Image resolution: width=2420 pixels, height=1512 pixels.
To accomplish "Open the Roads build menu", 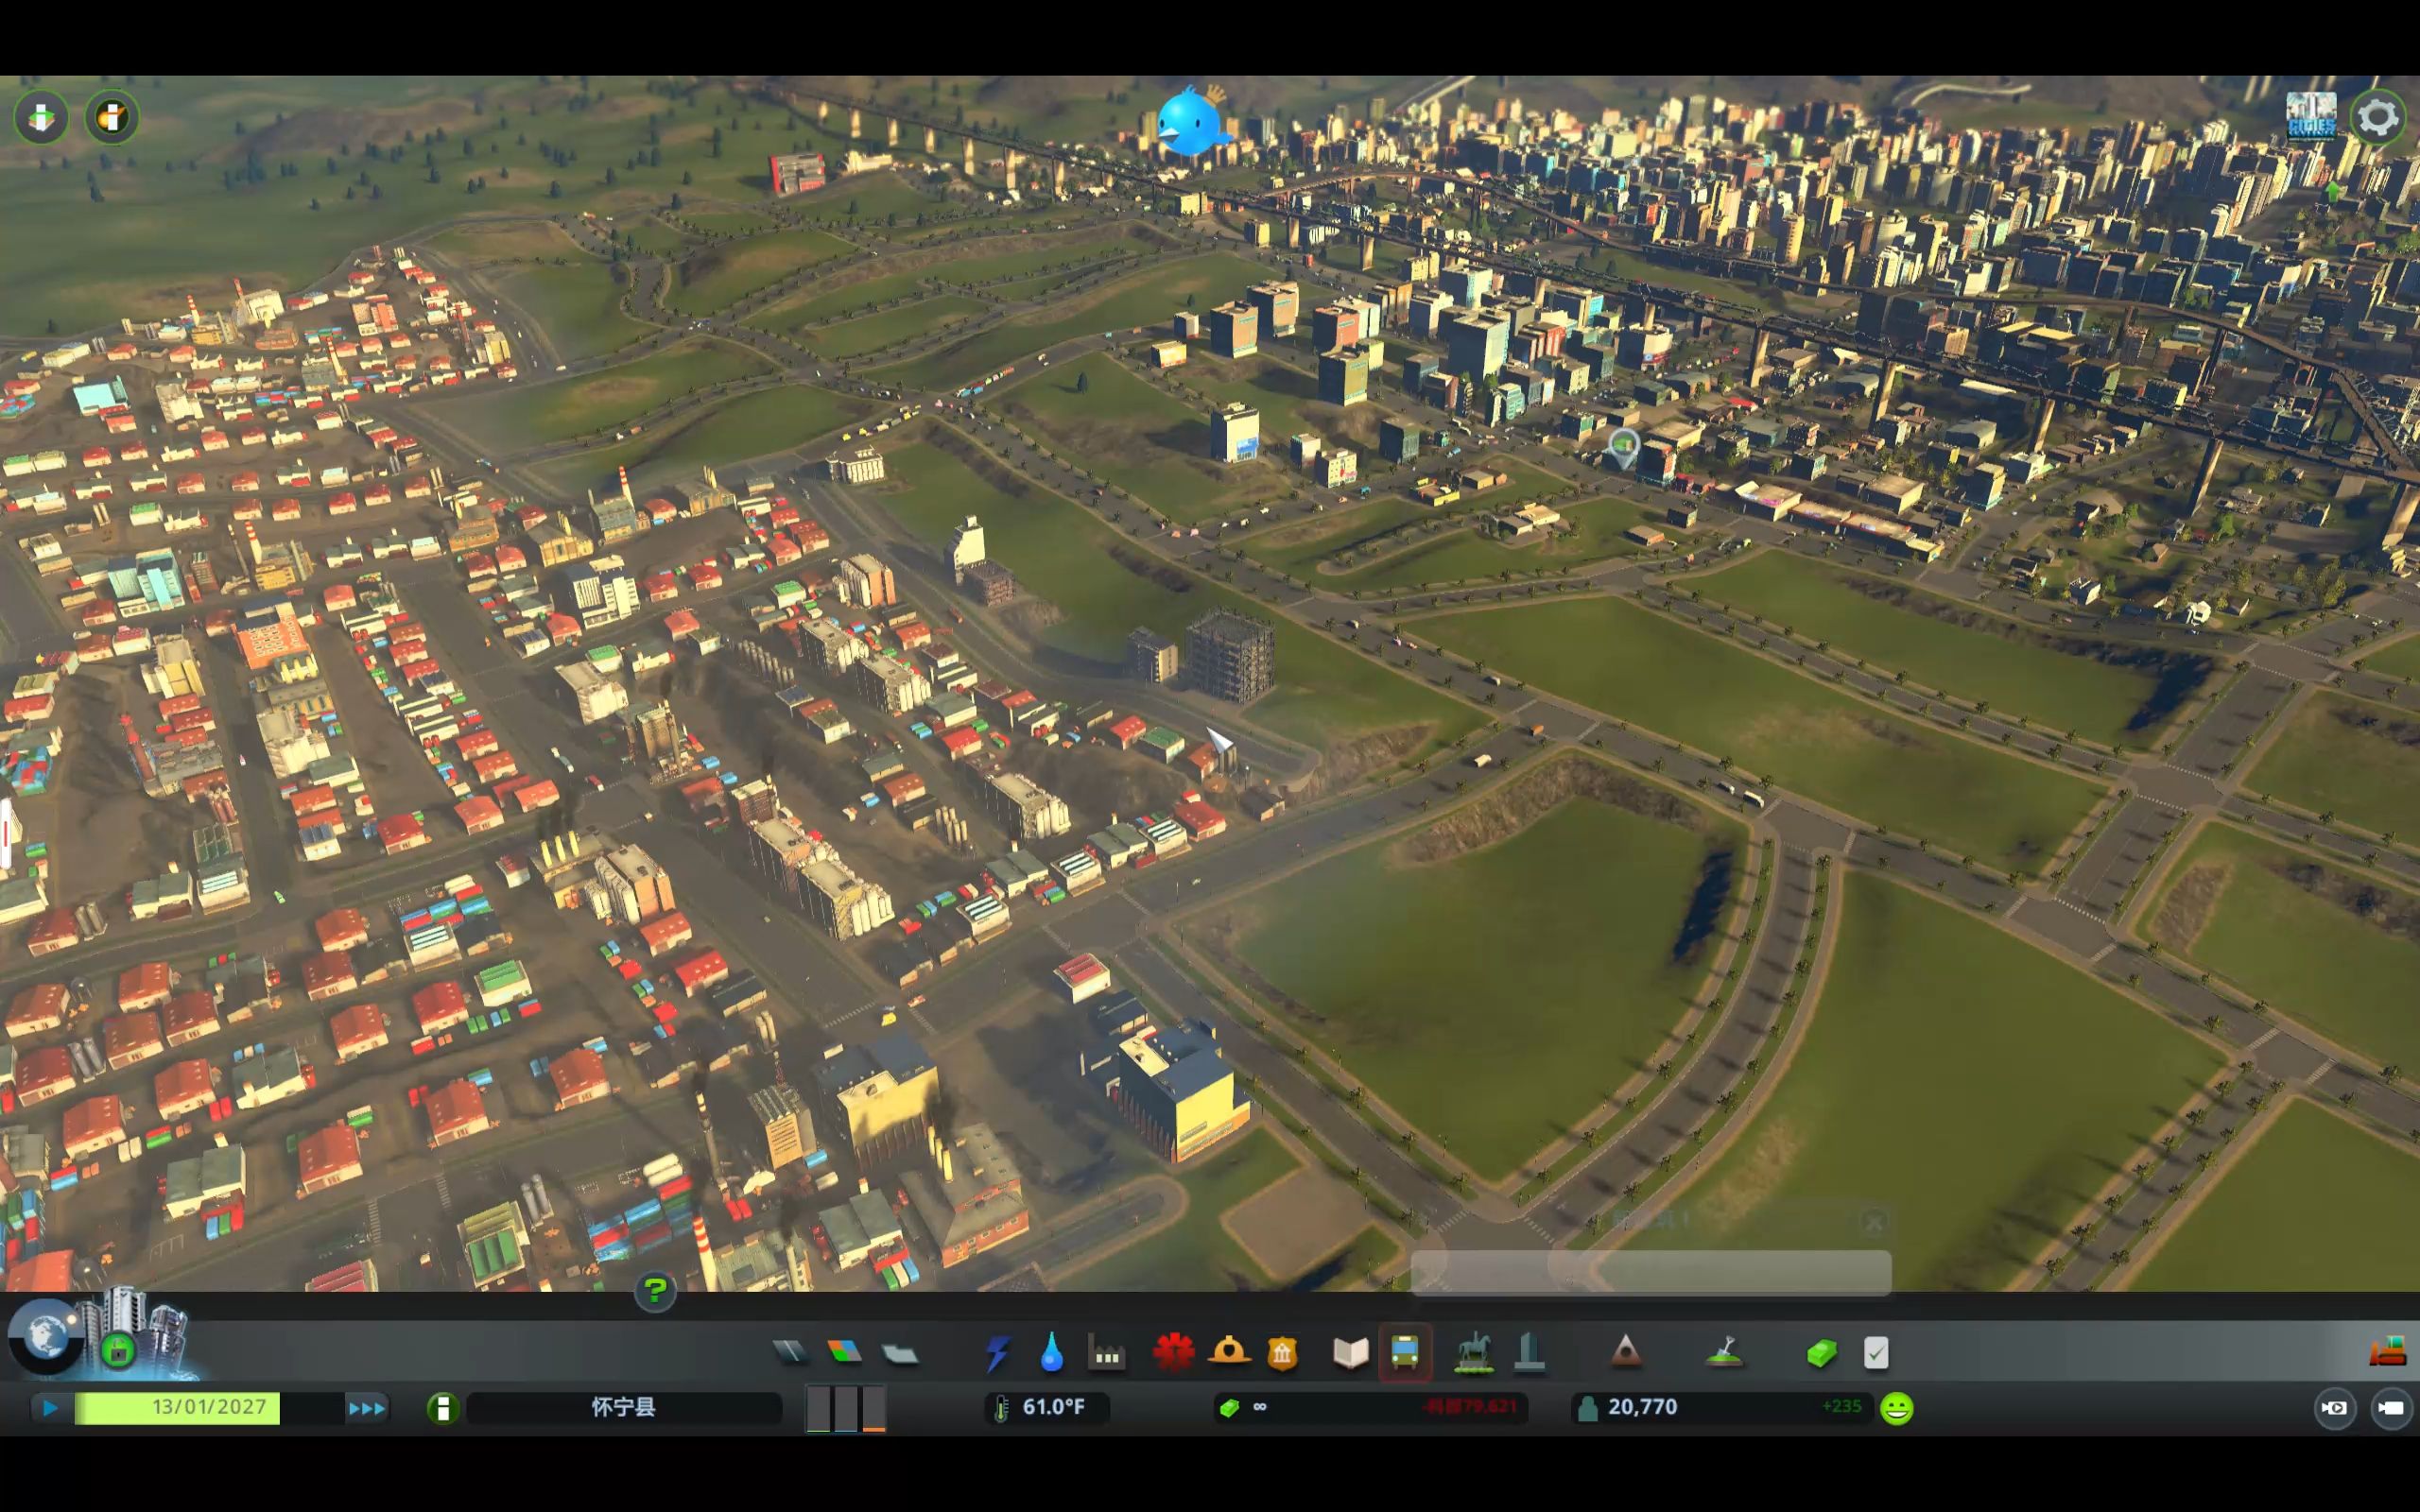I will coord(790,1353).
